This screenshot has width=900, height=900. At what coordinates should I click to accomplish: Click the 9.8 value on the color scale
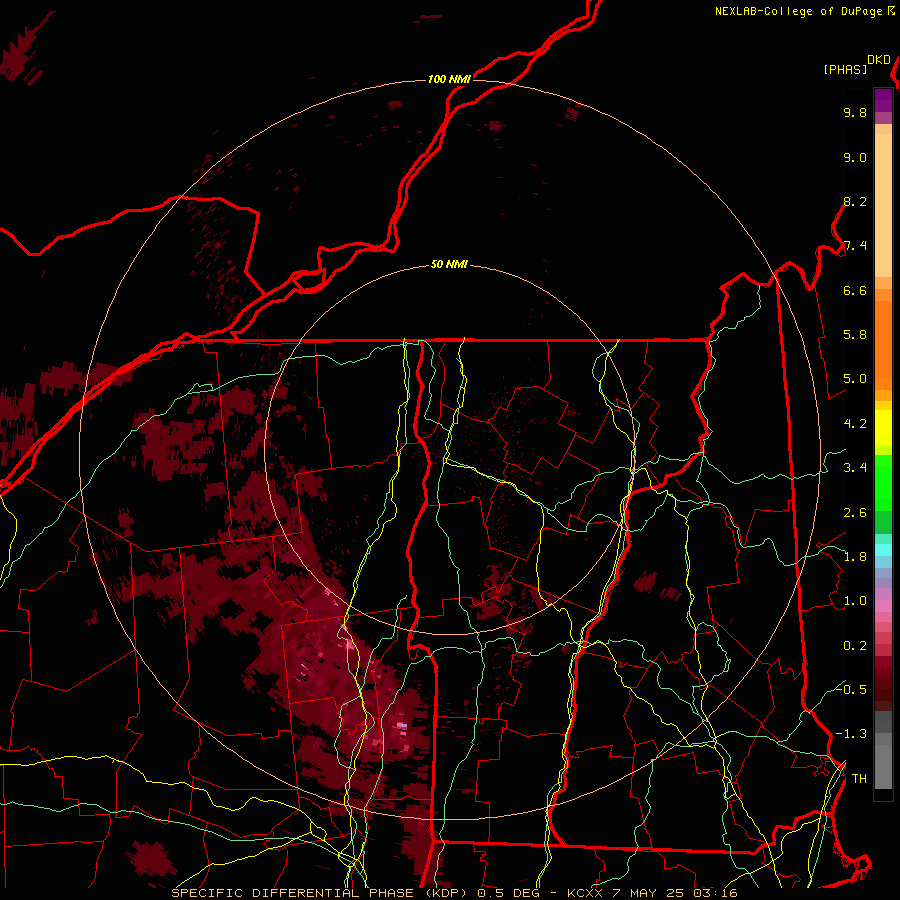coord(855,112)
